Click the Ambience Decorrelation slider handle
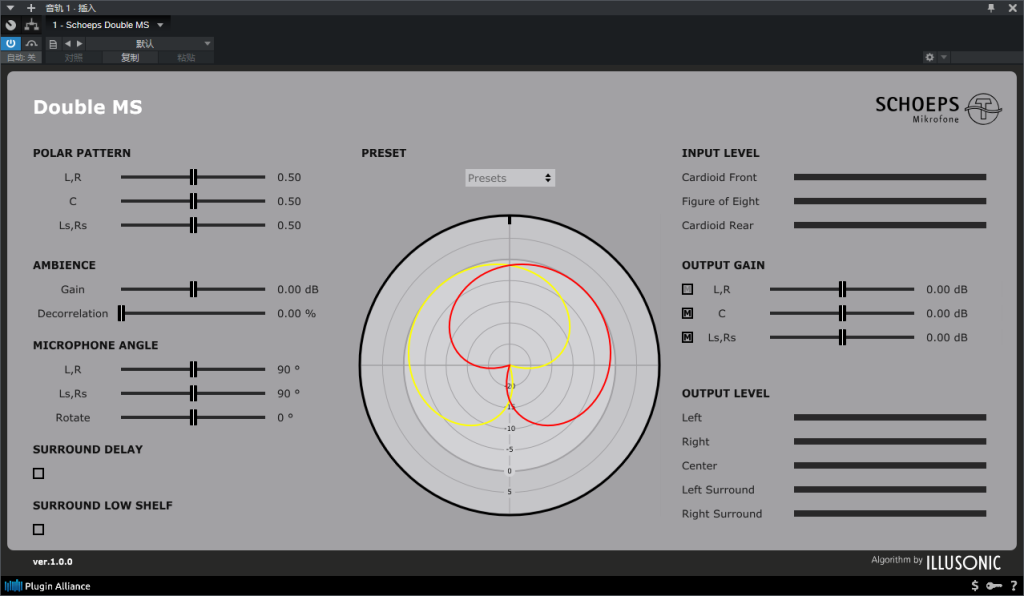Viewport: 1024px width, 596px height. tap(121, 313)
